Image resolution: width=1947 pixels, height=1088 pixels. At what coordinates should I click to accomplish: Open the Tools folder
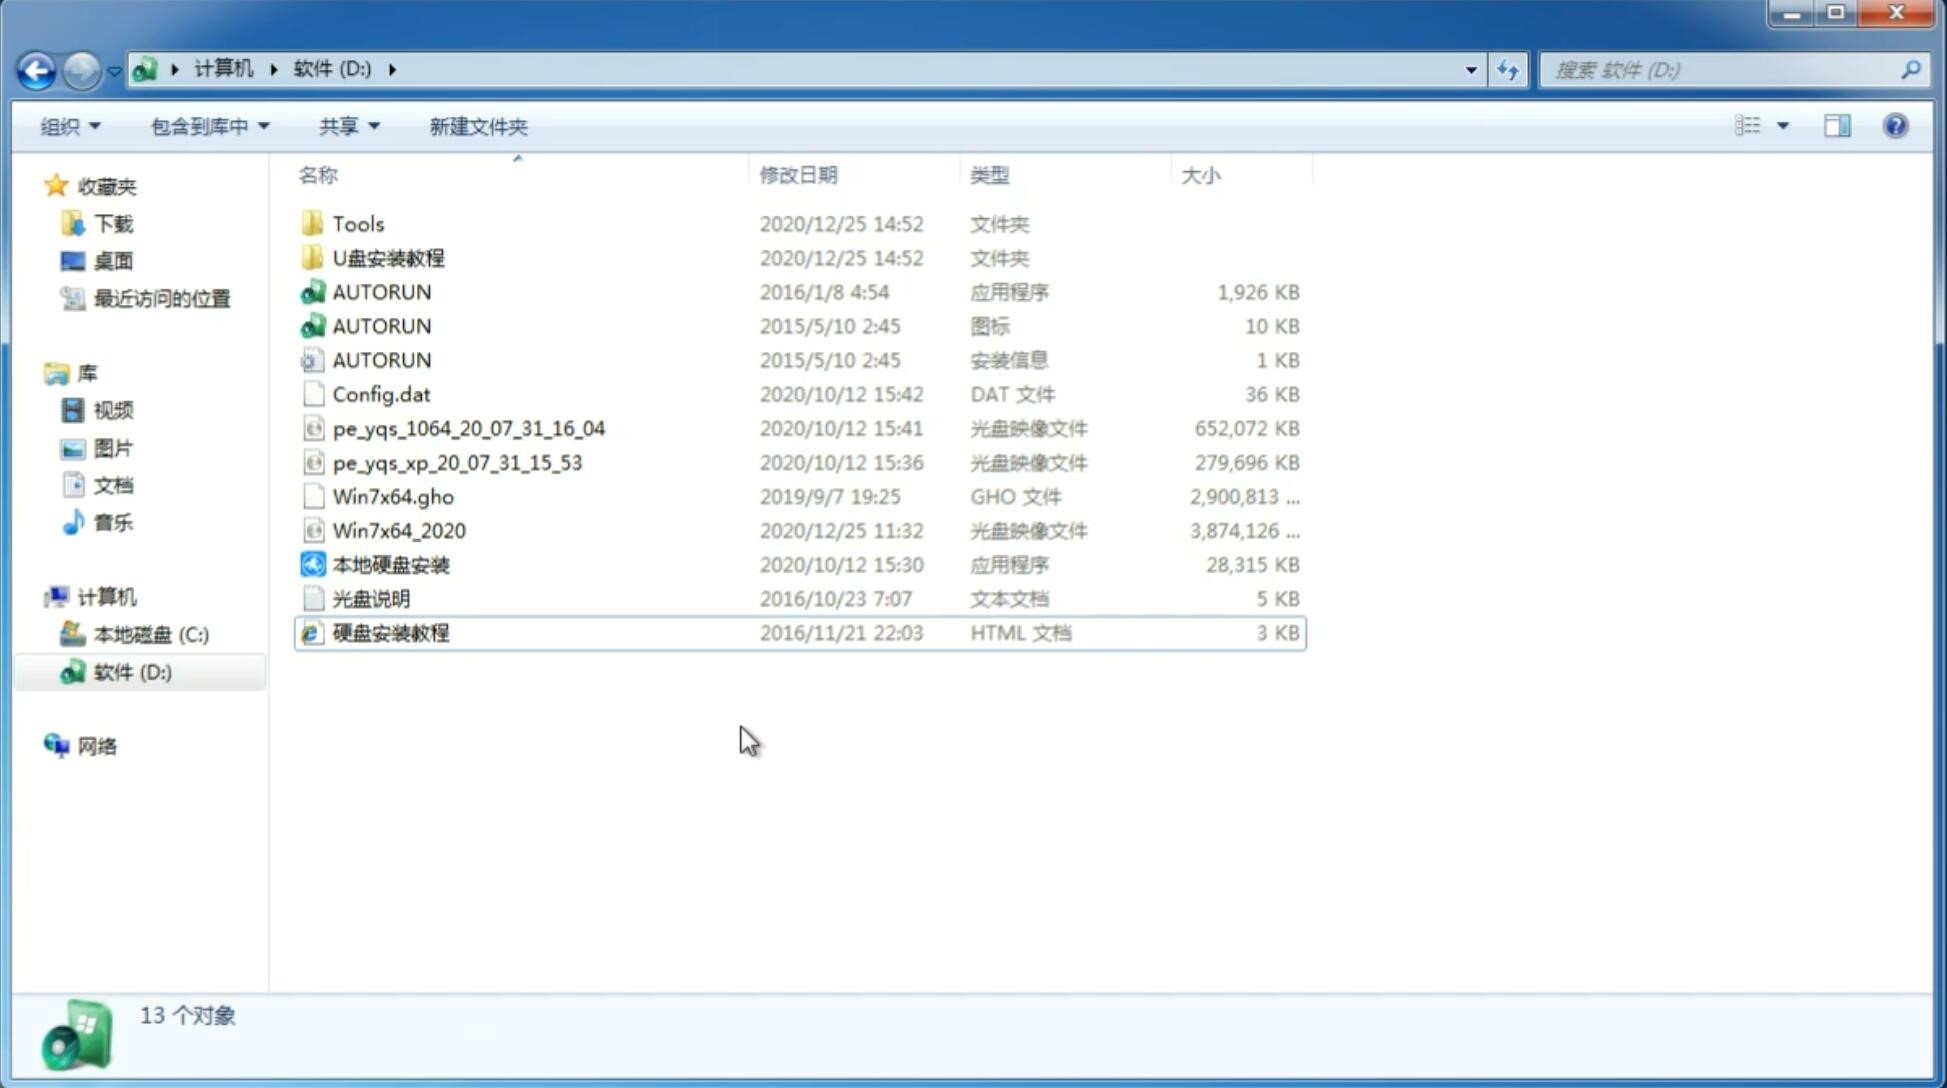[x=356, y=223]
